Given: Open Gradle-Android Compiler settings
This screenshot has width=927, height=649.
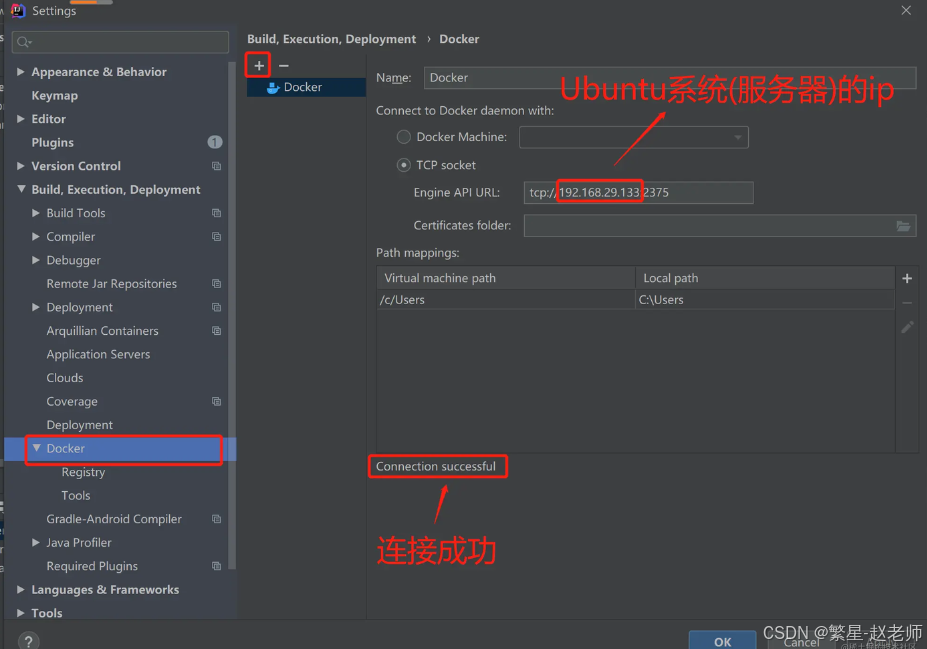Looking at the screenshot, I should coord(114,519).
